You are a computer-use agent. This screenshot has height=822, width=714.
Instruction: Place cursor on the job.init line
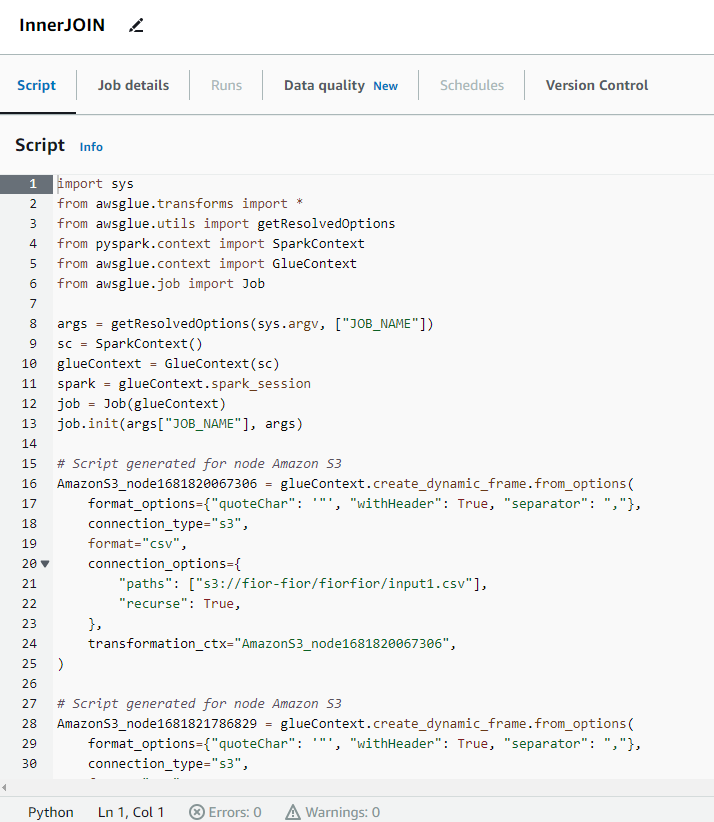[x=180, y=423]
